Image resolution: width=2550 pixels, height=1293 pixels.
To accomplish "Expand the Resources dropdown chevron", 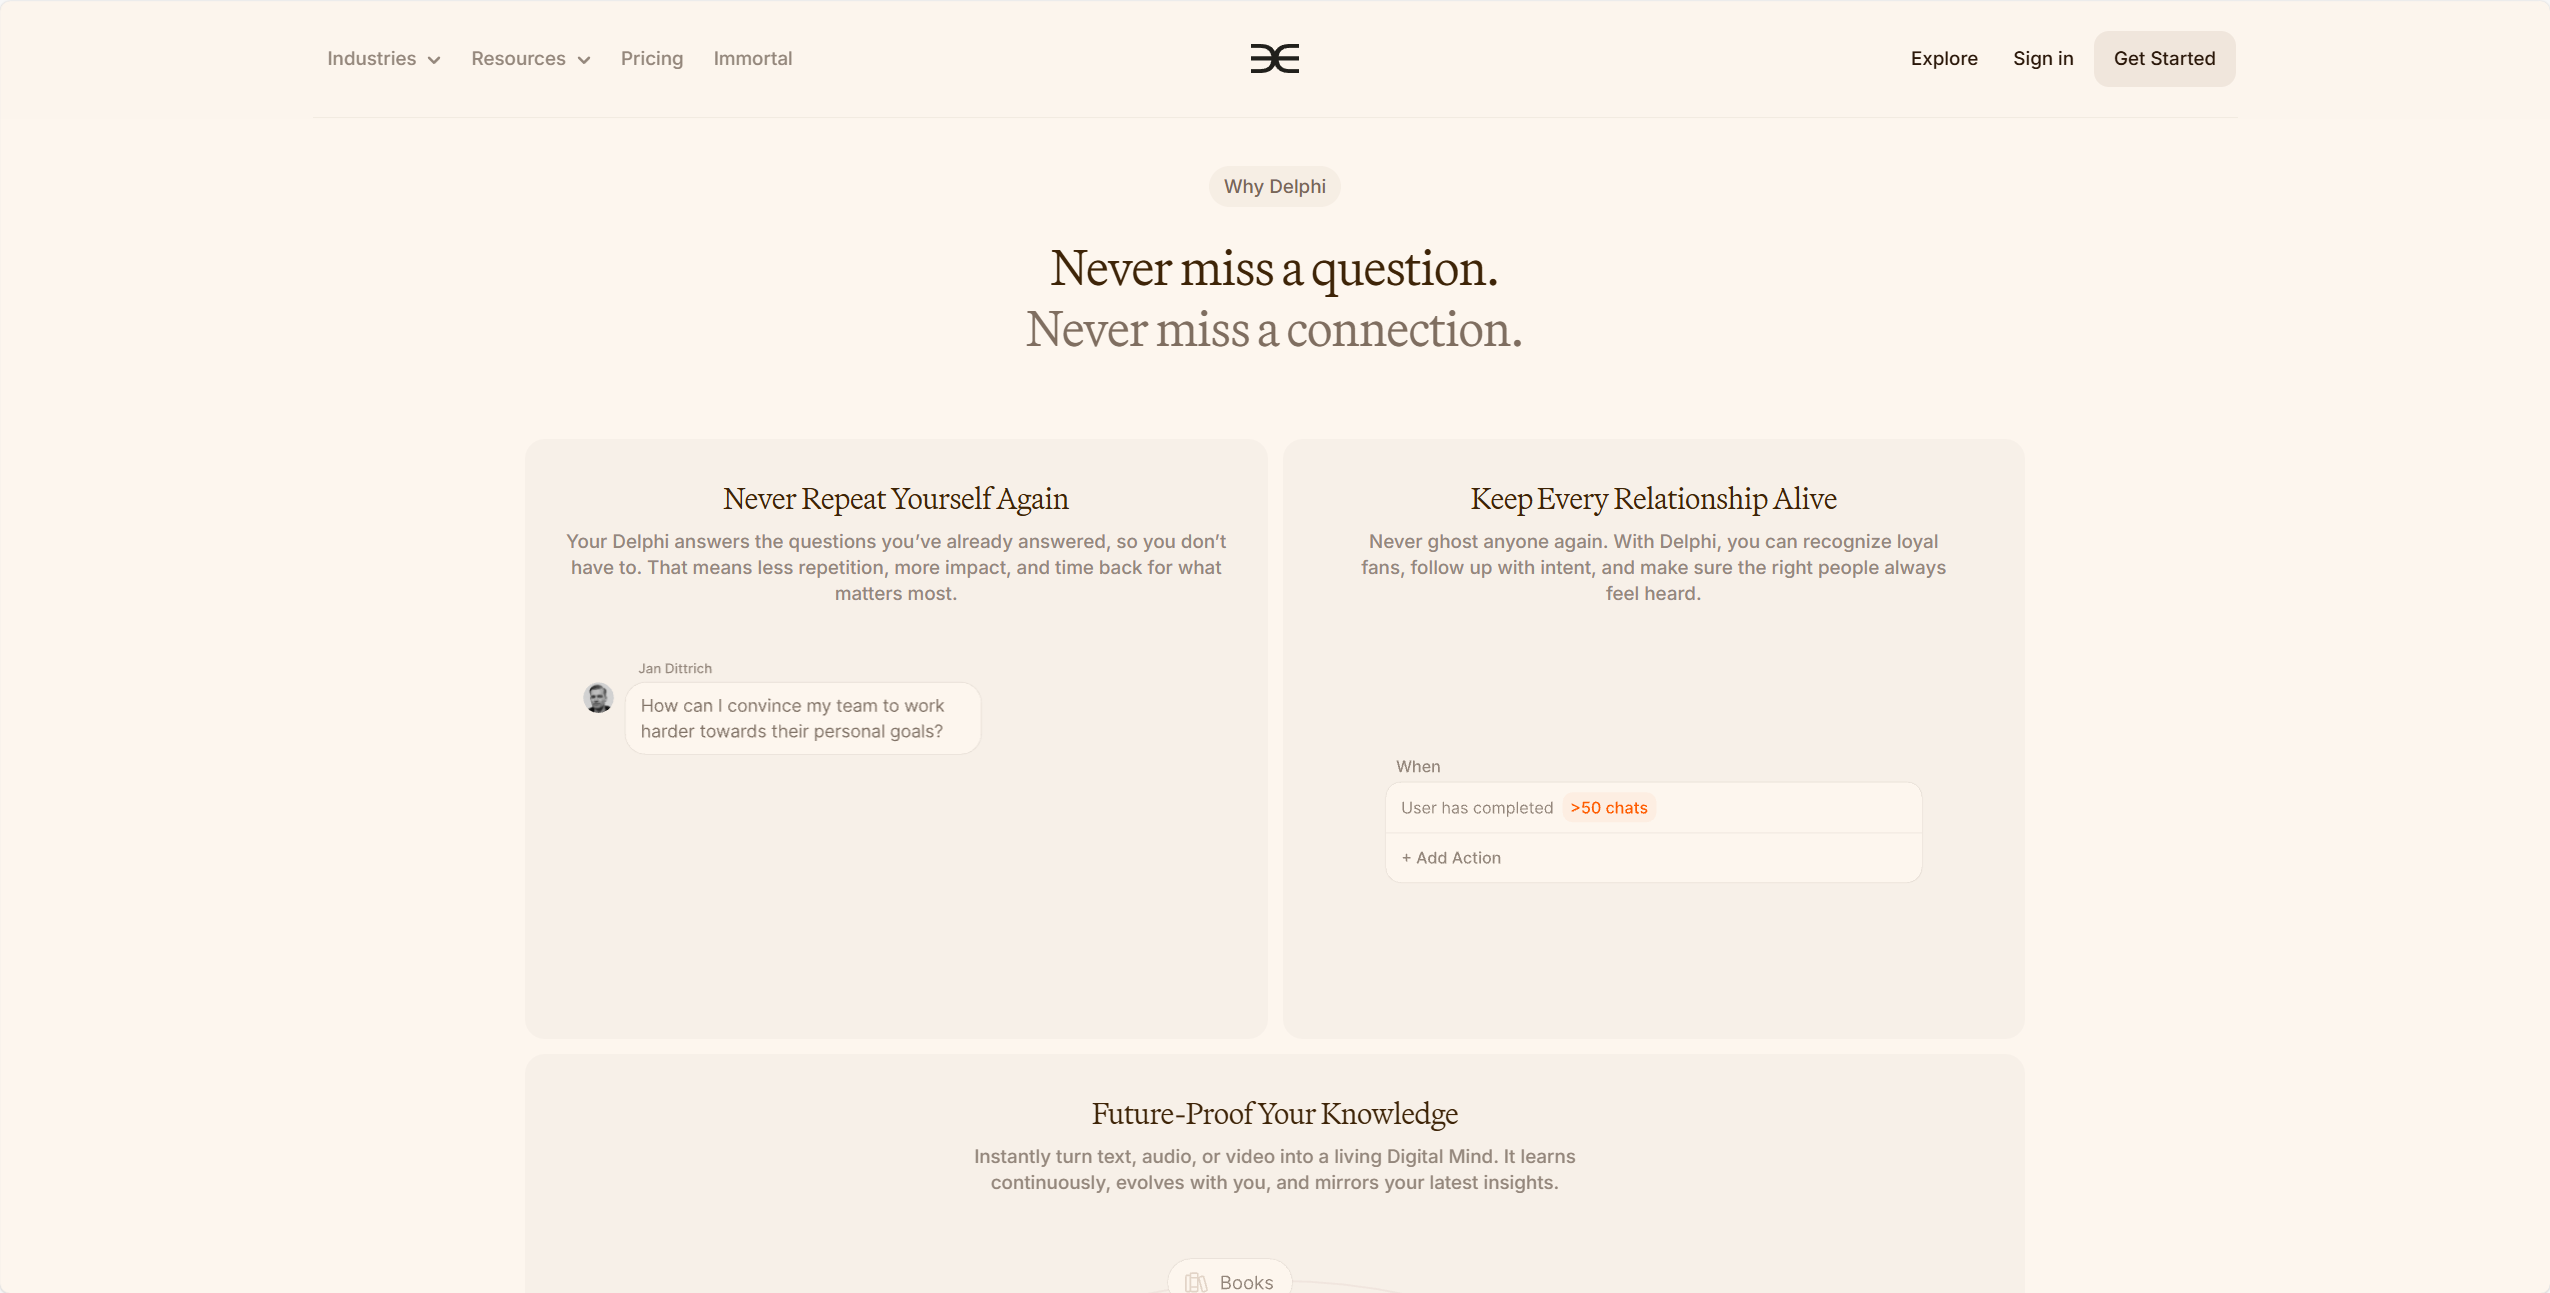I will (584, 60).
